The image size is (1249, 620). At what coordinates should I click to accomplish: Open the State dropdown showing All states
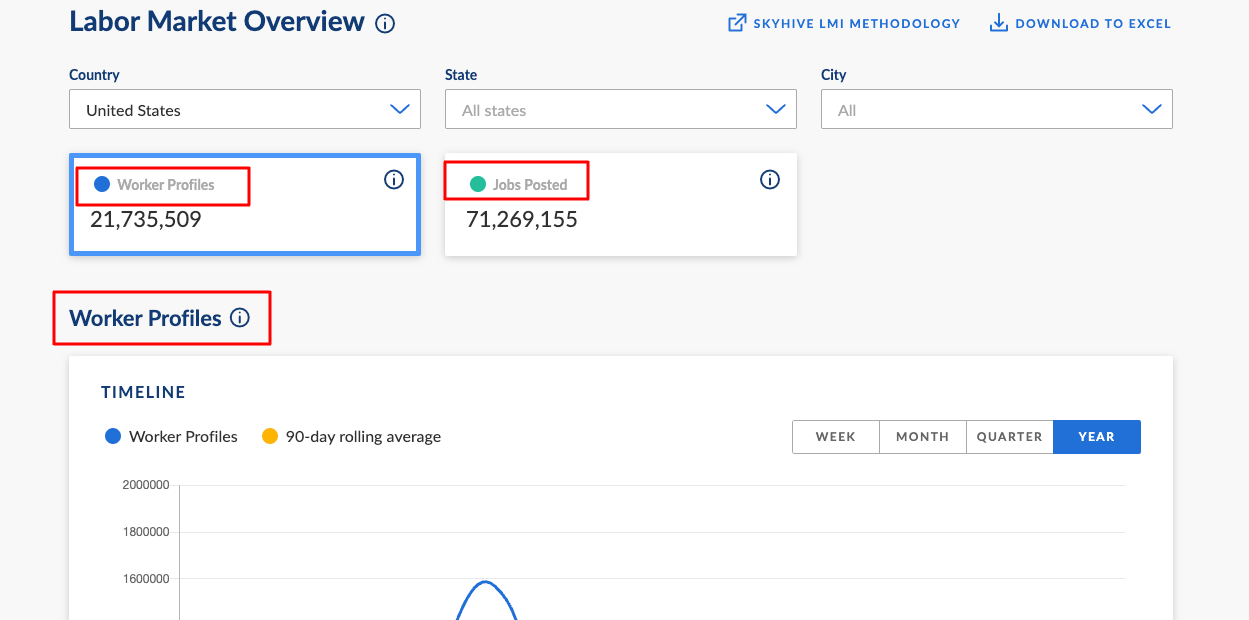[620, 110]
